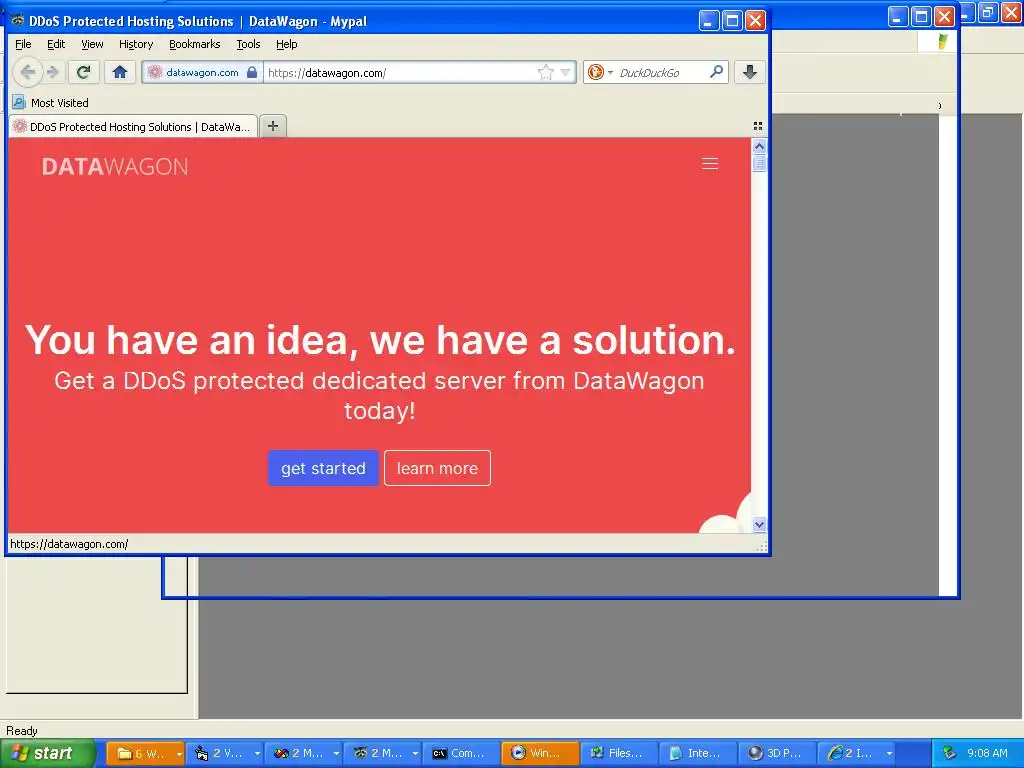Go to the browser home page
This screenshot has width=1024, height=768.
120,72
